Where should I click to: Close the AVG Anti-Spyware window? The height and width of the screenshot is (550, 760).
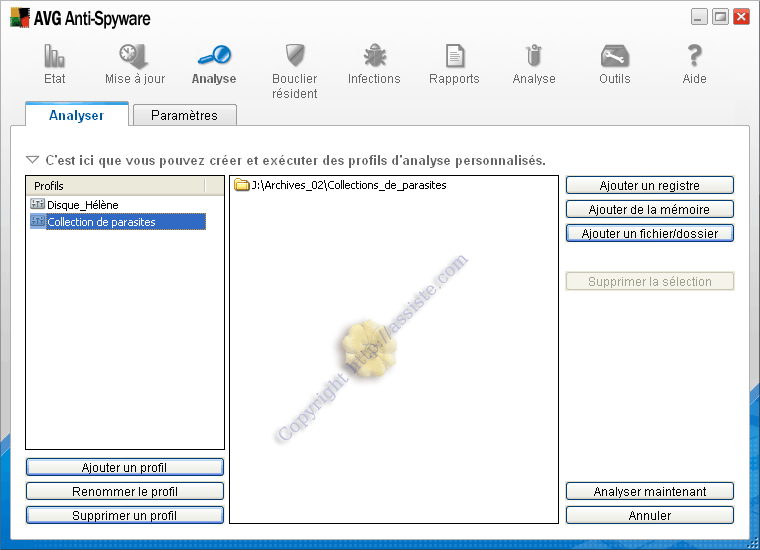pos(742,17)
